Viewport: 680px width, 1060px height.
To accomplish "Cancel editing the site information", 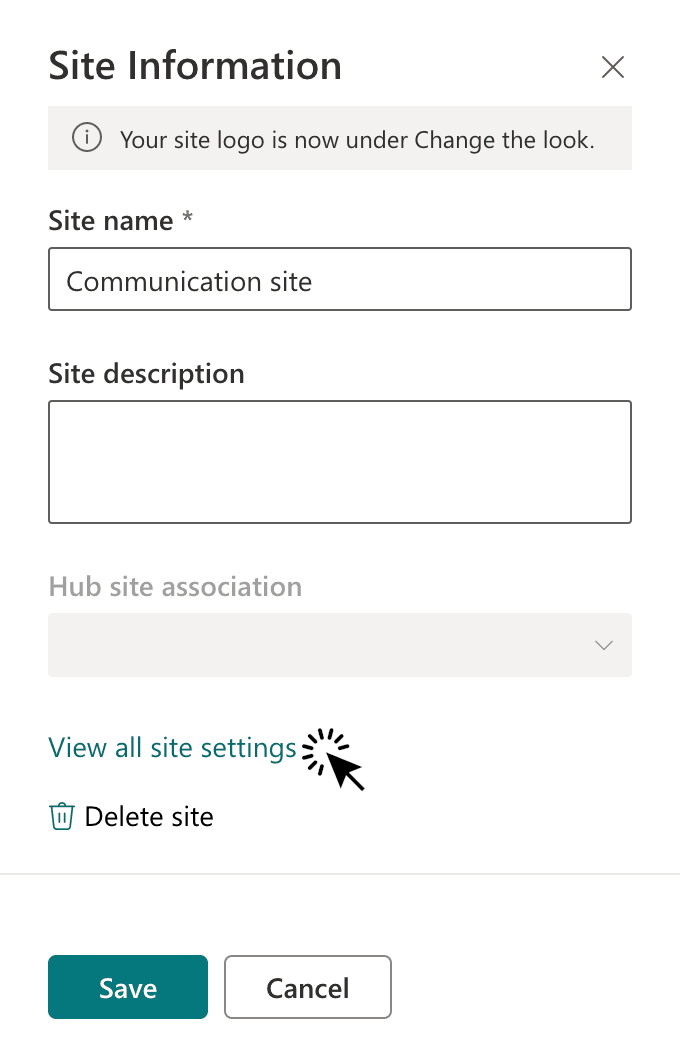I will (308, 987).
